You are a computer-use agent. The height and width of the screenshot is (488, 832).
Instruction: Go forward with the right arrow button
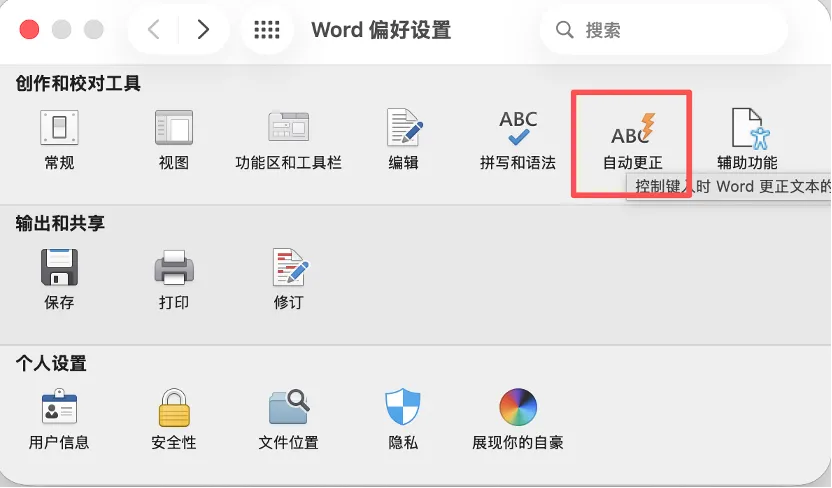click(x=203, y=30)
